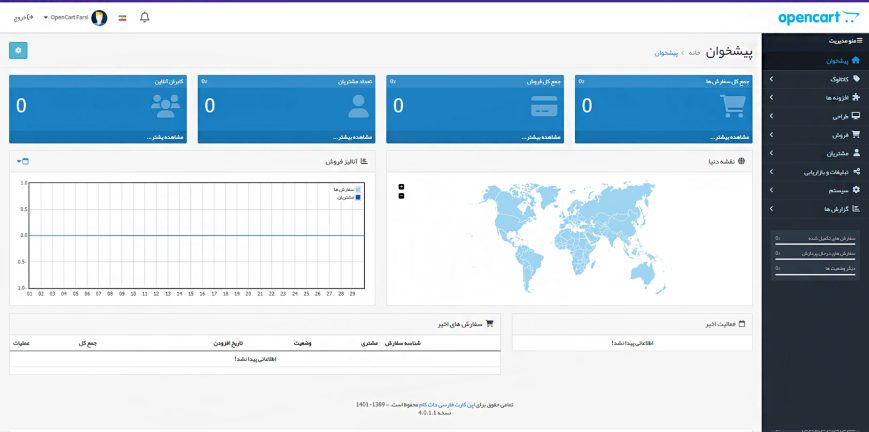Click the خانه breadcrumb link

695,53
